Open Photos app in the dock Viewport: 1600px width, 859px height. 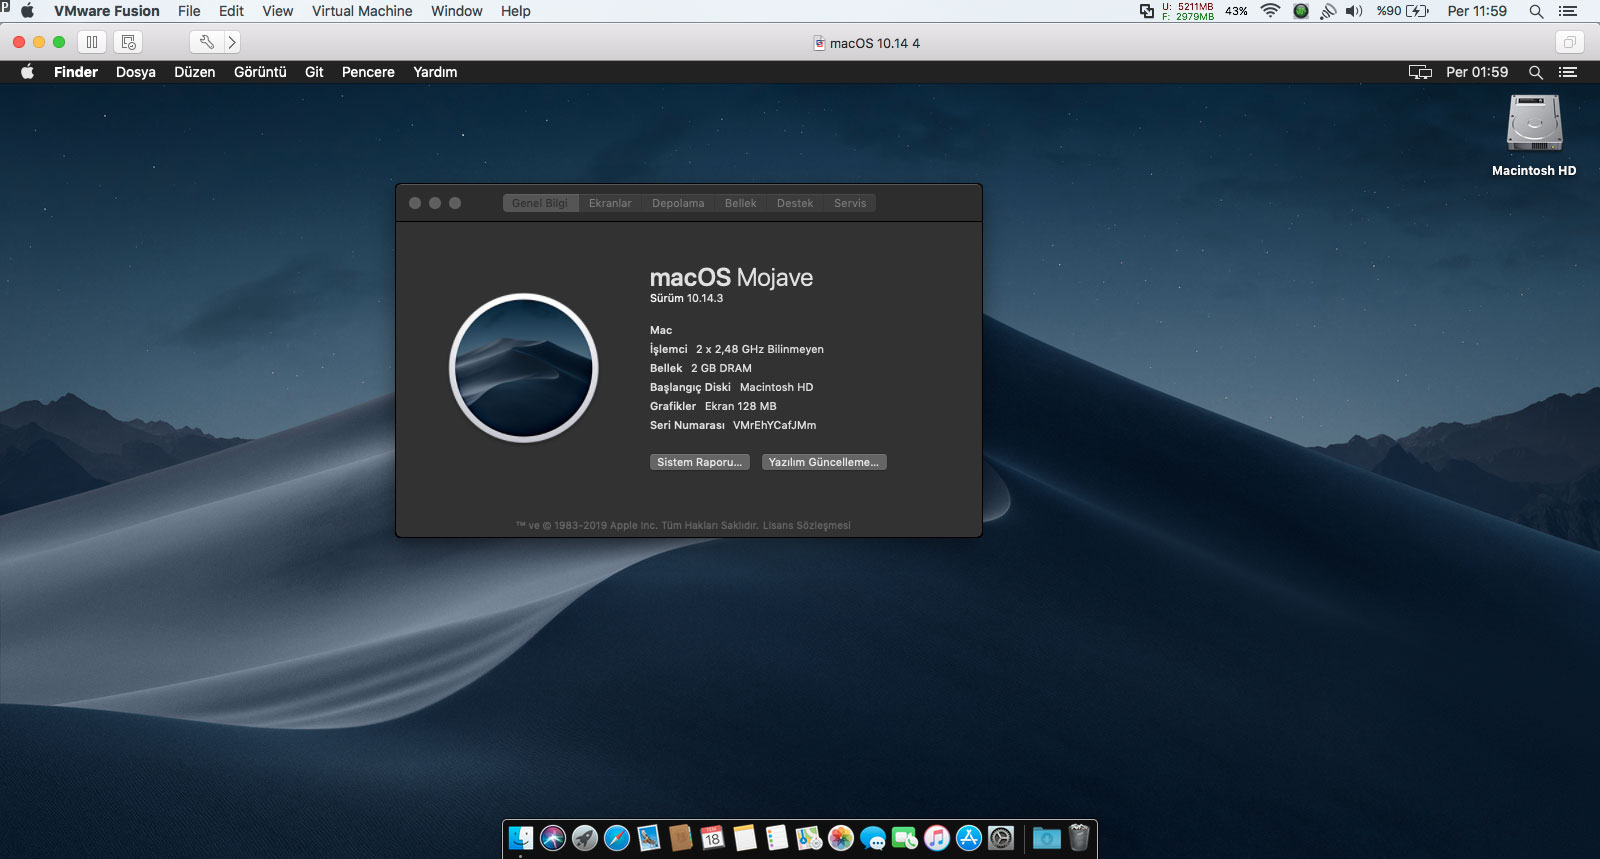tap(841, 838)
